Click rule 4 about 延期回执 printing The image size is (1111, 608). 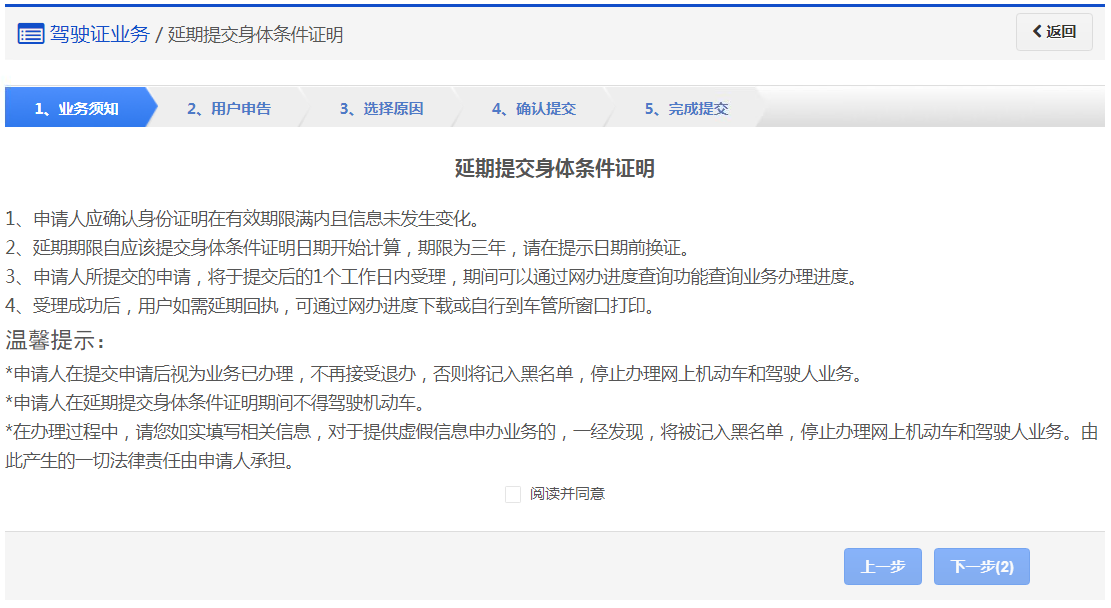point(330,306)
